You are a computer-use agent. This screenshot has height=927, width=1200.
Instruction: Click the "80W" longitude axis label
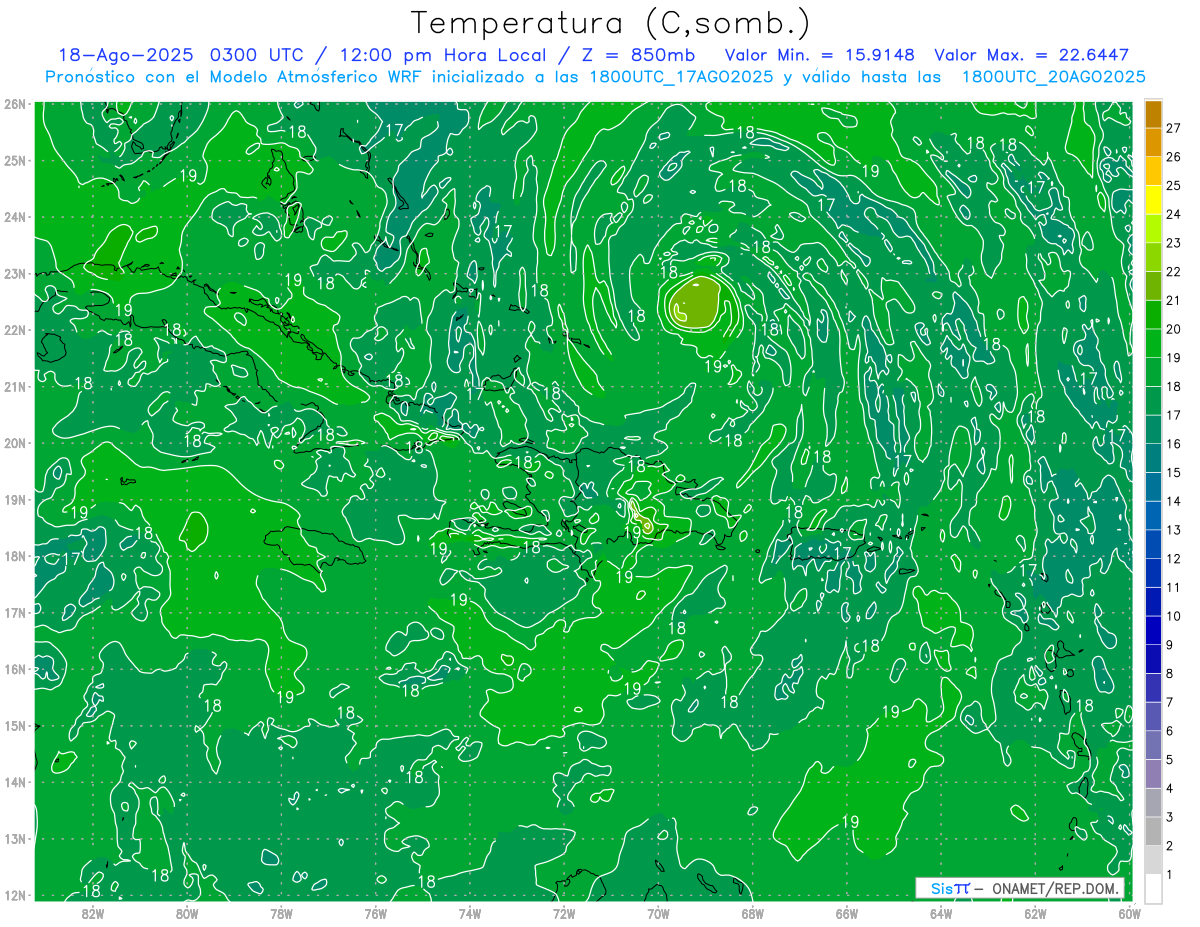click(187, 913)
